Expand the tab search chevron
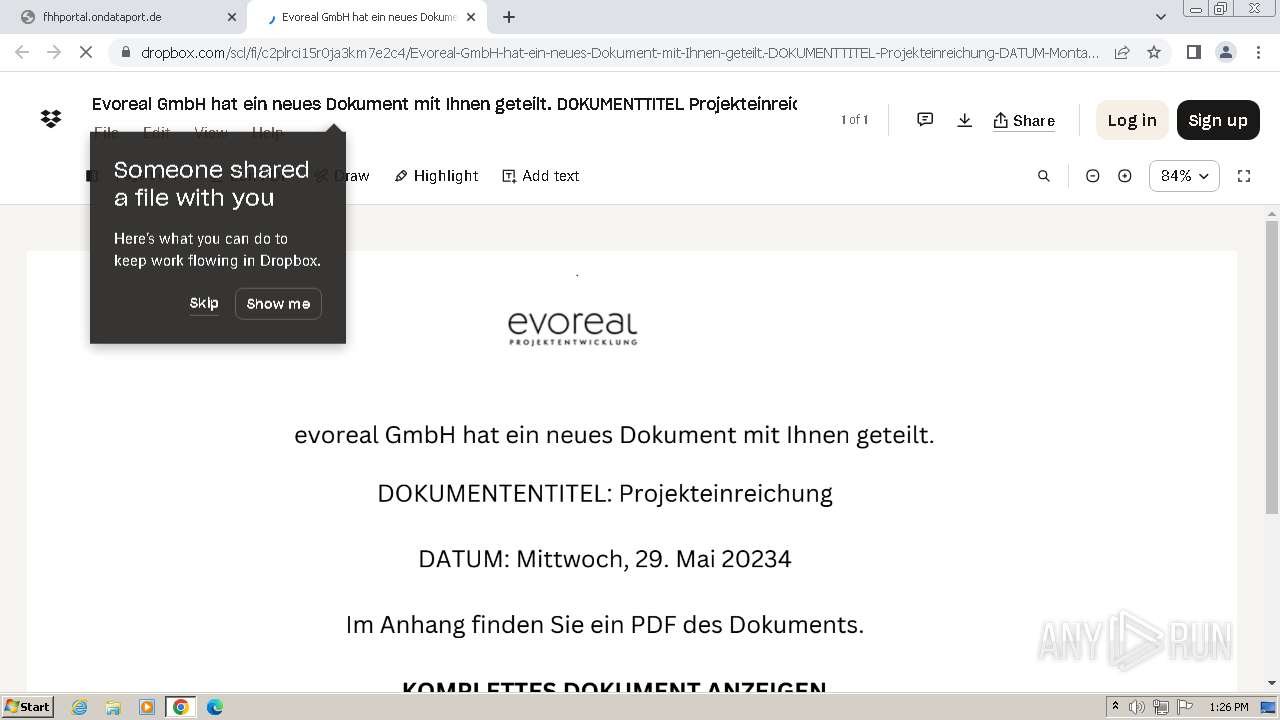The image size is (1280, 720). pyautogui.click(x=1161, y=17)
